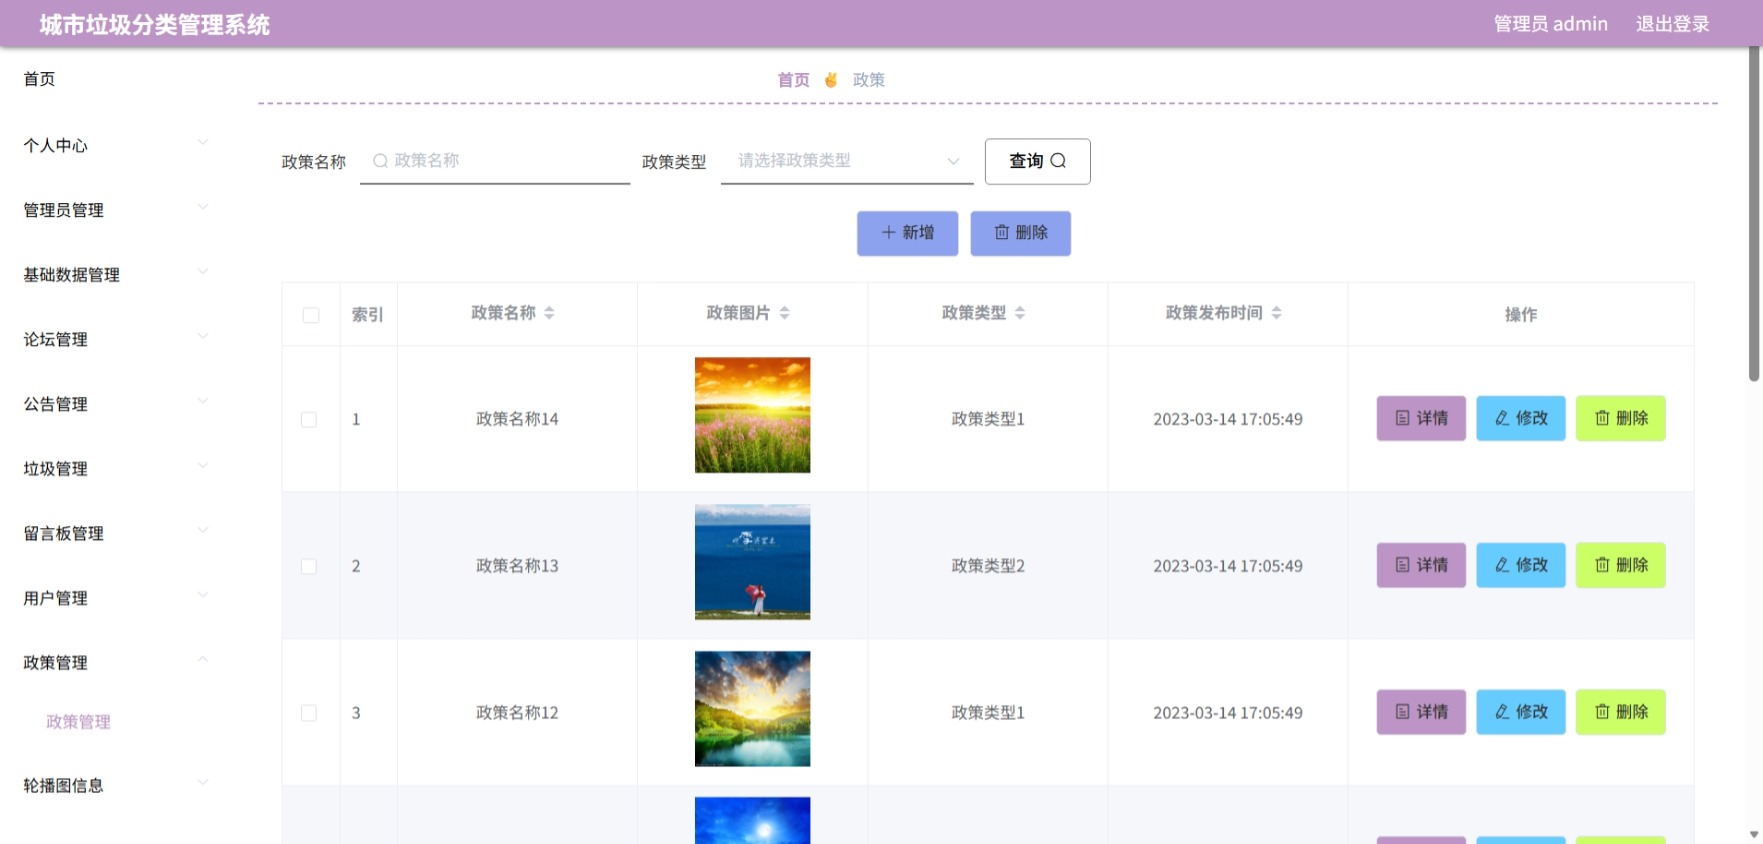Expand the 个人中心 sidebar menu
This screenshot has height=844, width=1763.
(115, 145)
